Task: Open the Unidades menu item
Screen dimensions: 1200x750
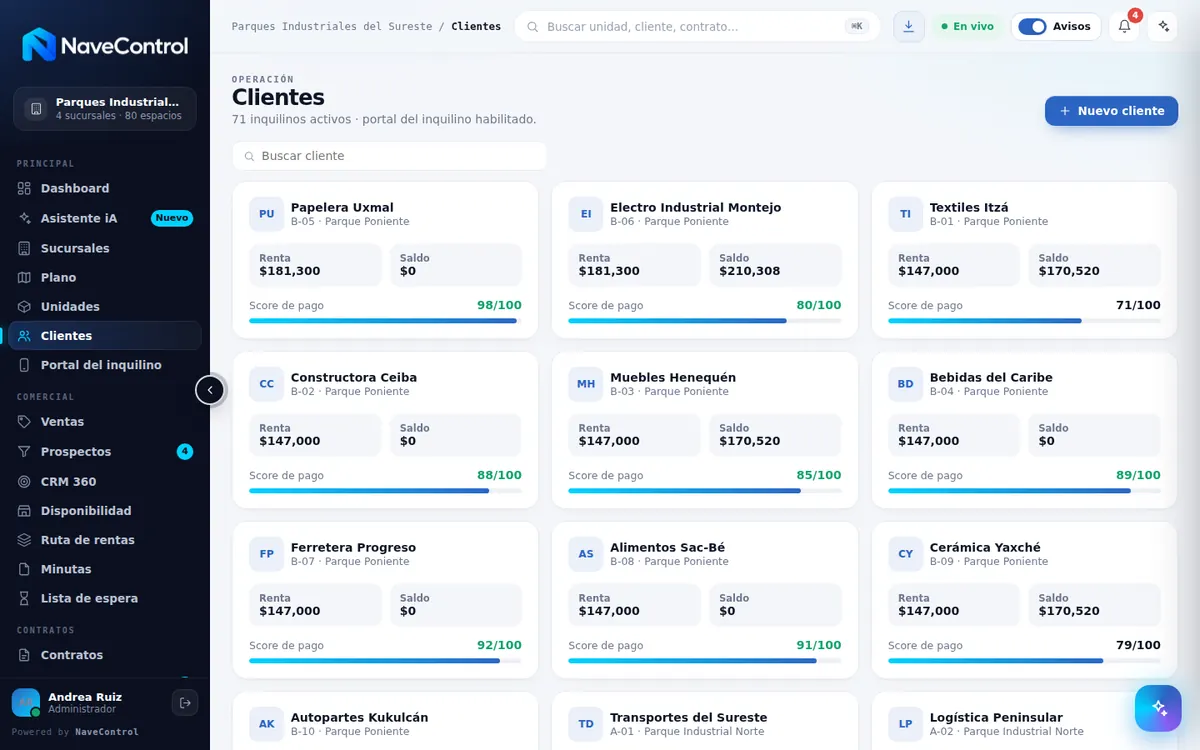Action: [x=105, y=306]
